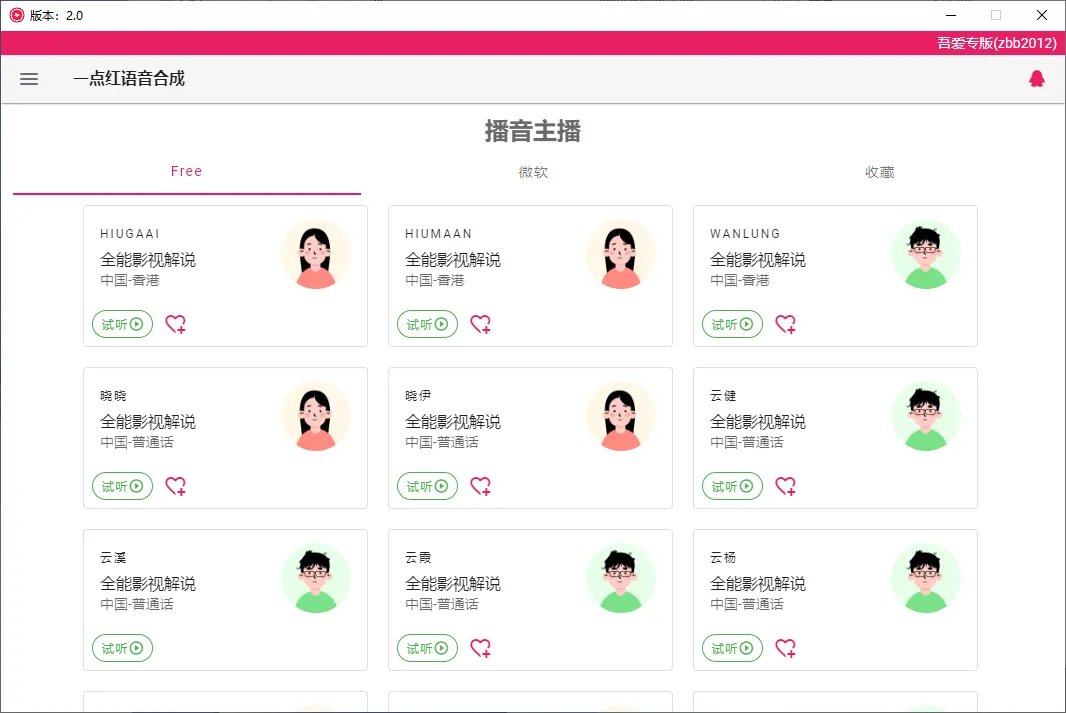Open the 收藏 tab

click(878, 171)
